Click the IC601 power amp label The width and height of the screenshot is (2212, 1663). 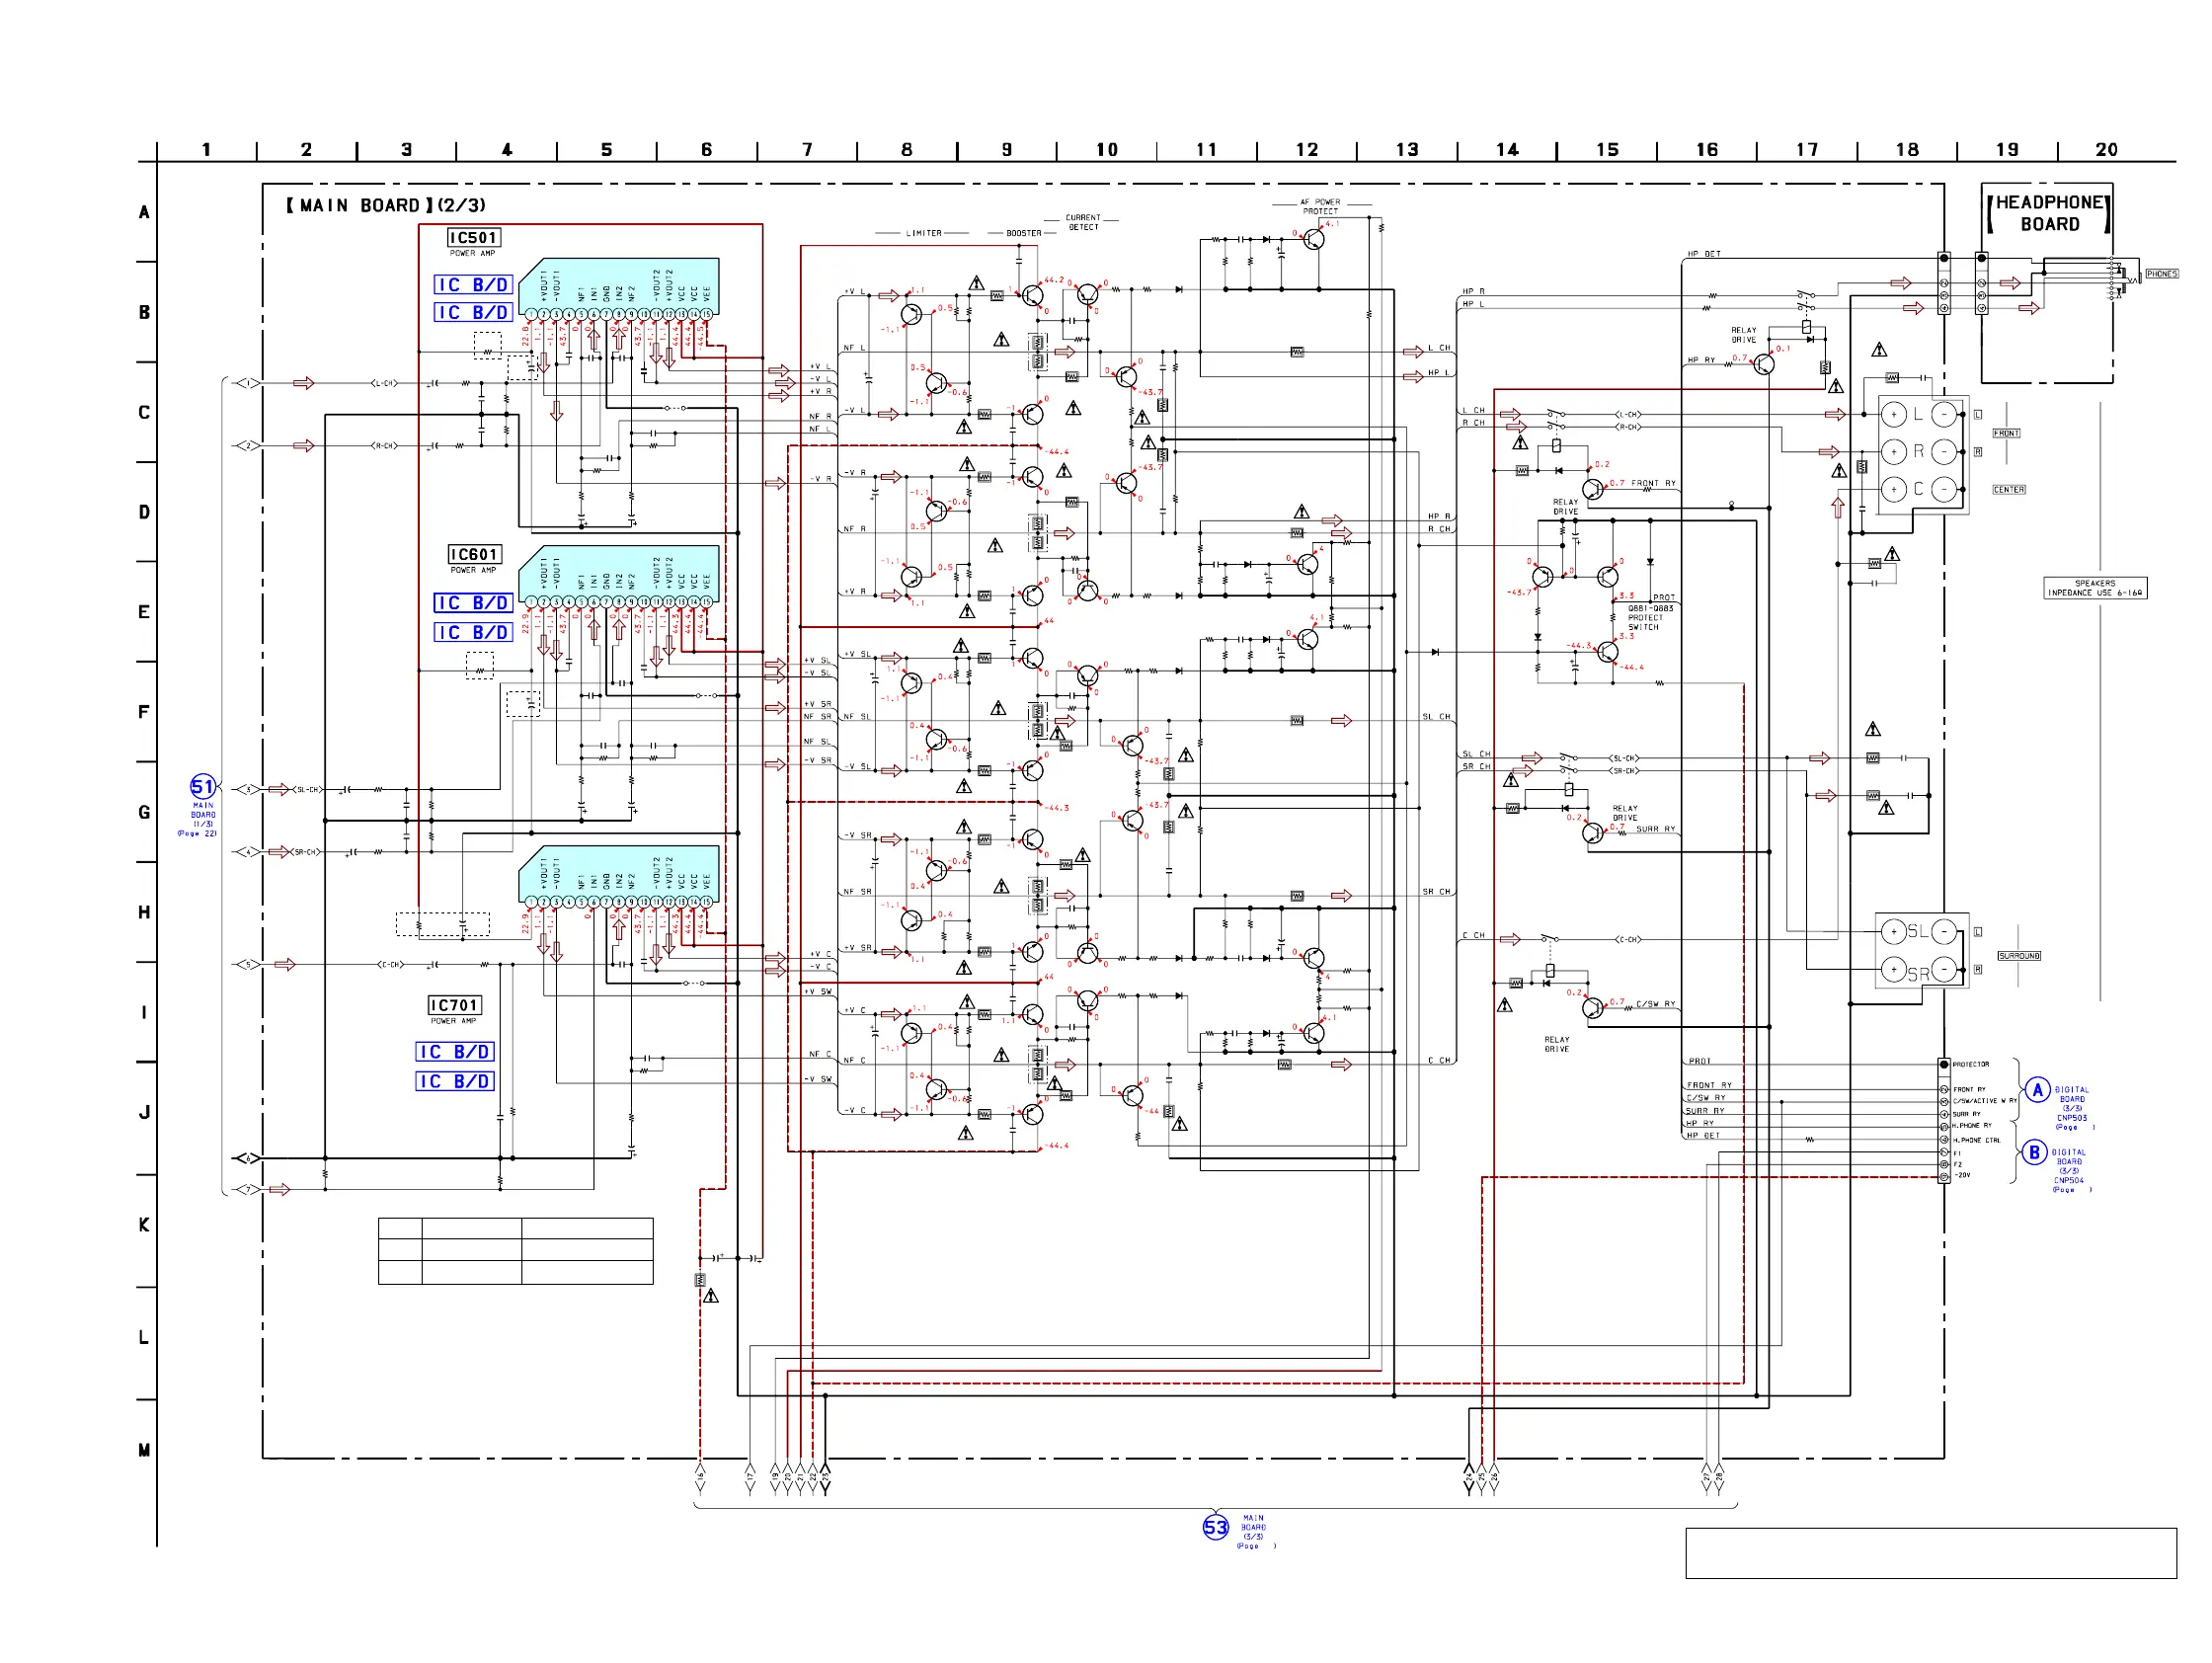pos(473,555)
